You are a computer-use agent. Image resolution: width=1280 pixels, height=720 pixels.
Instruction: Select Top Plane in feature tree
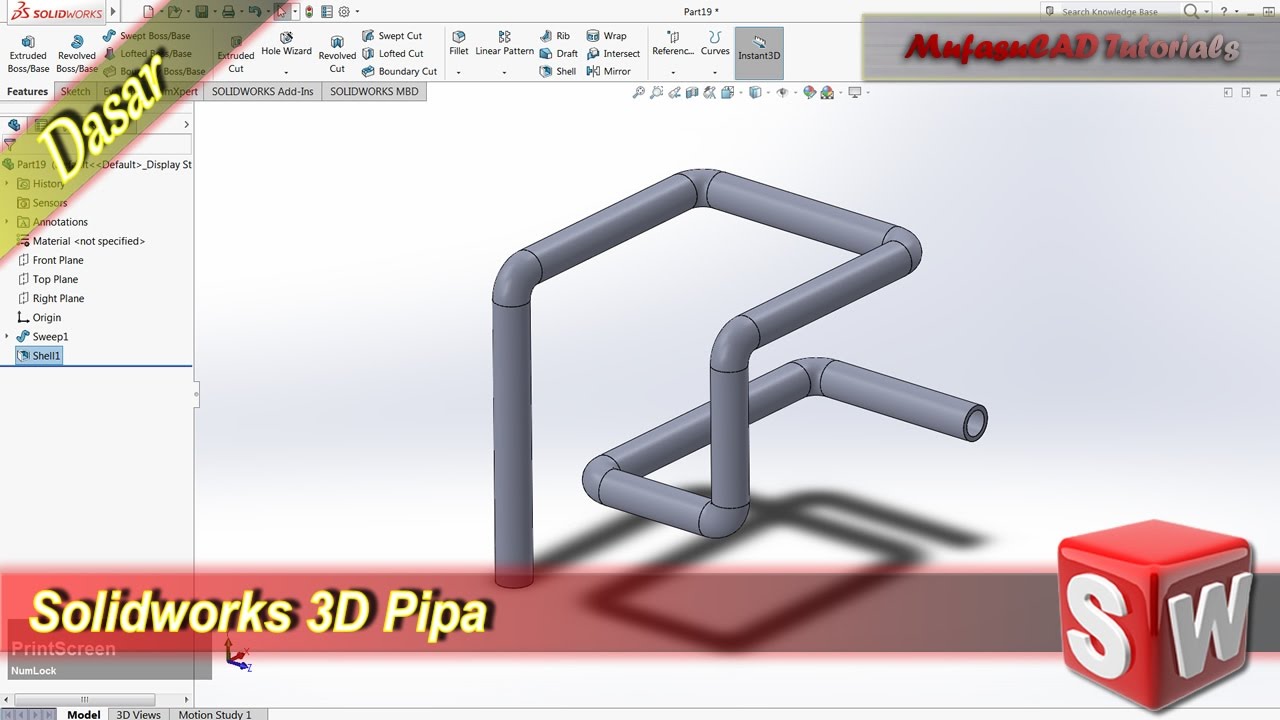pos(47,279)
